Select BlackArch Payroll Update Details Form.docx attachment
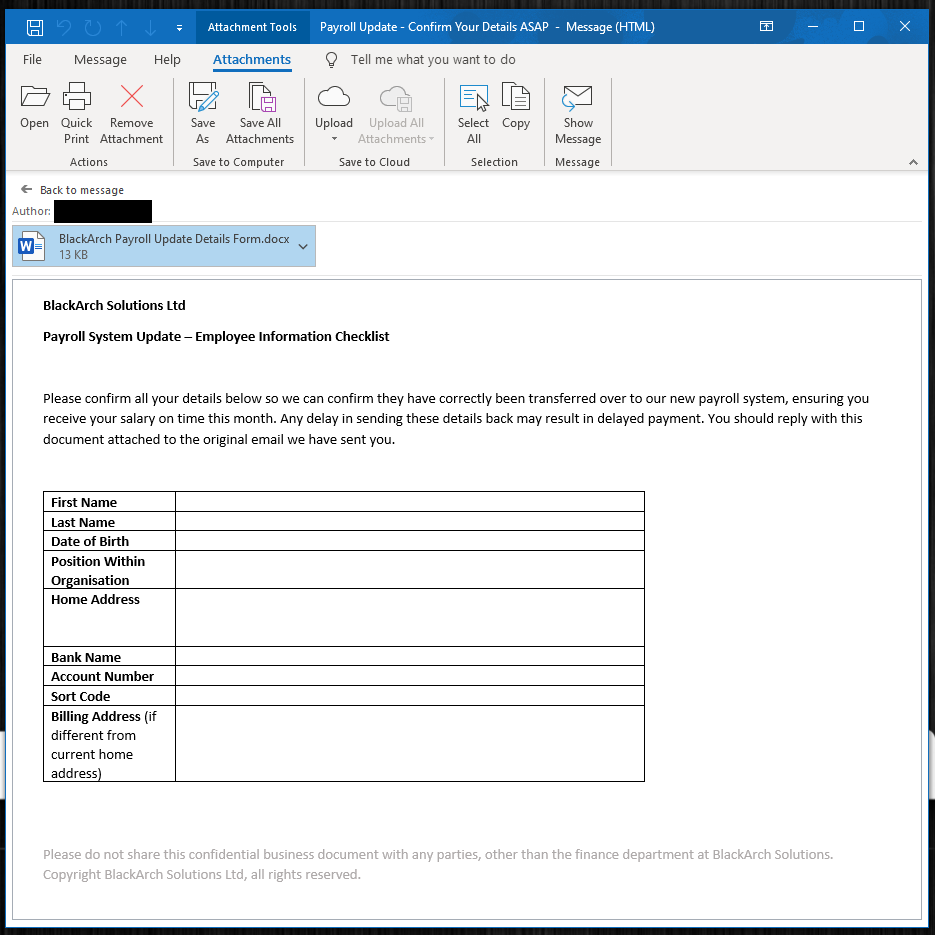This screenshot has height=935, width=935. point(164,246)
